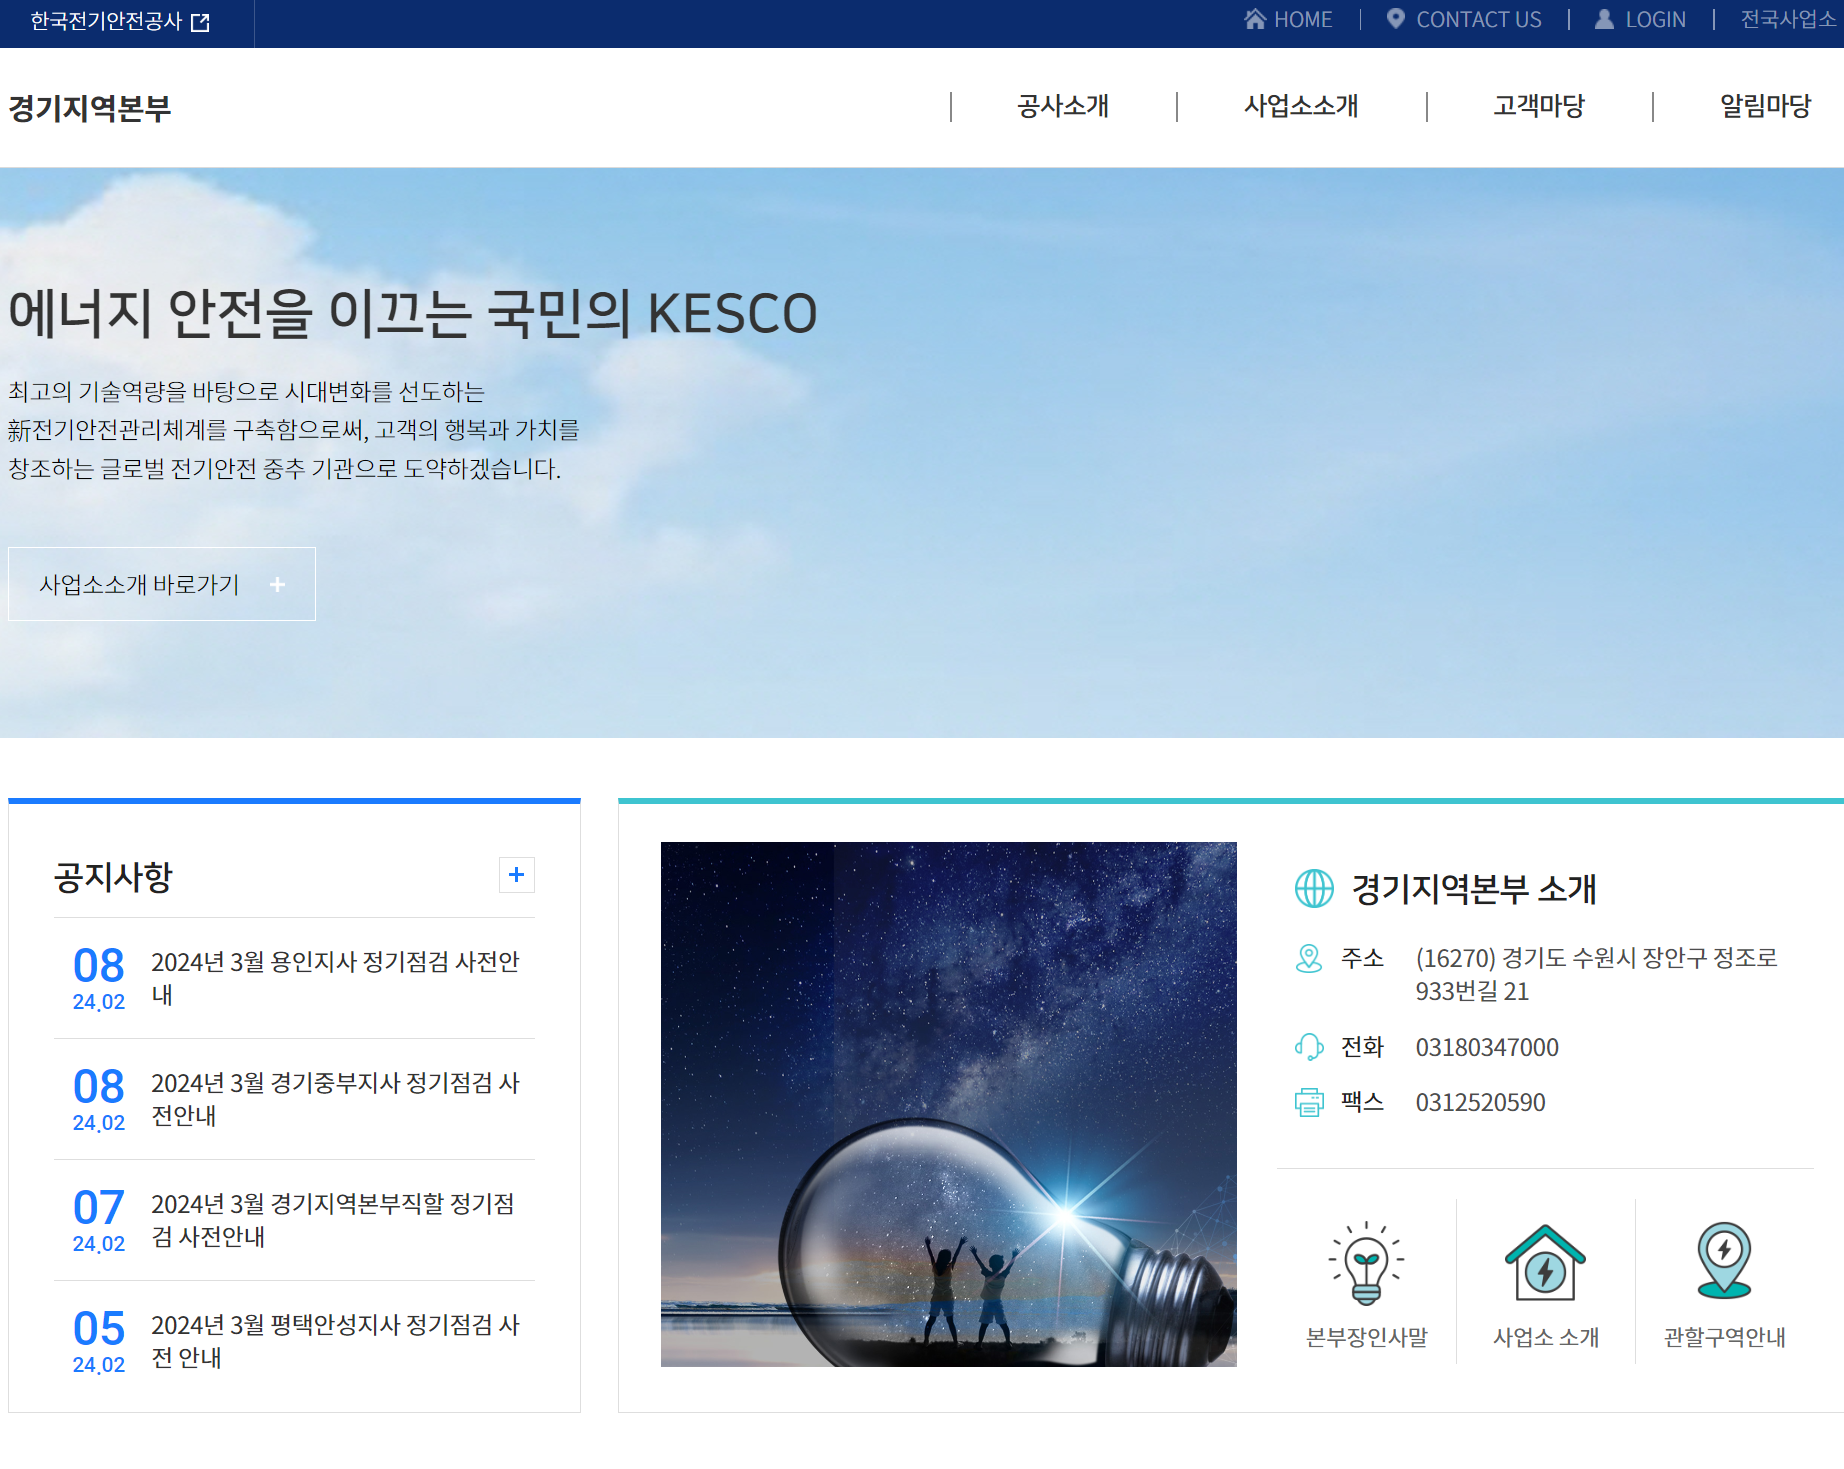Click the 경기지역본부 소개 heading
Image resolution: width=1844 pixels, height=1469 pixels.
click(1473, 888)
